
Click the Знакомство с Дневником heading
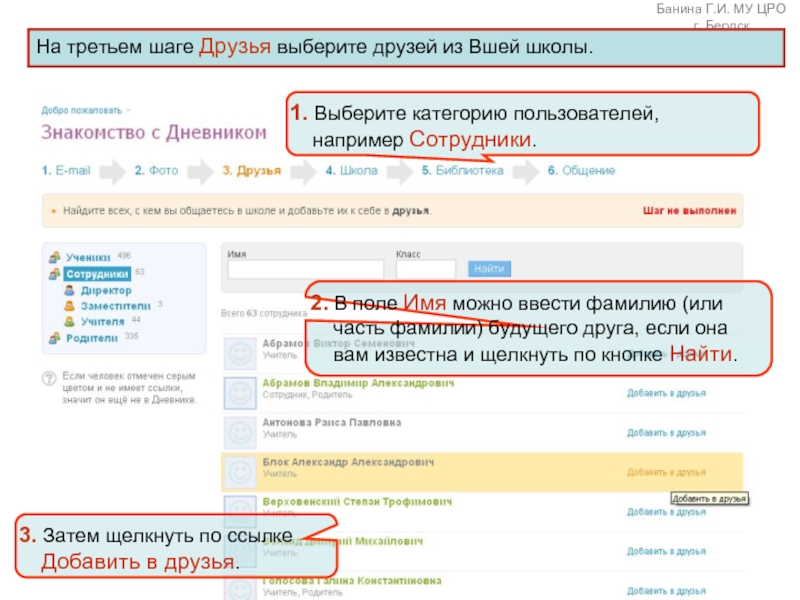(154, 132)
